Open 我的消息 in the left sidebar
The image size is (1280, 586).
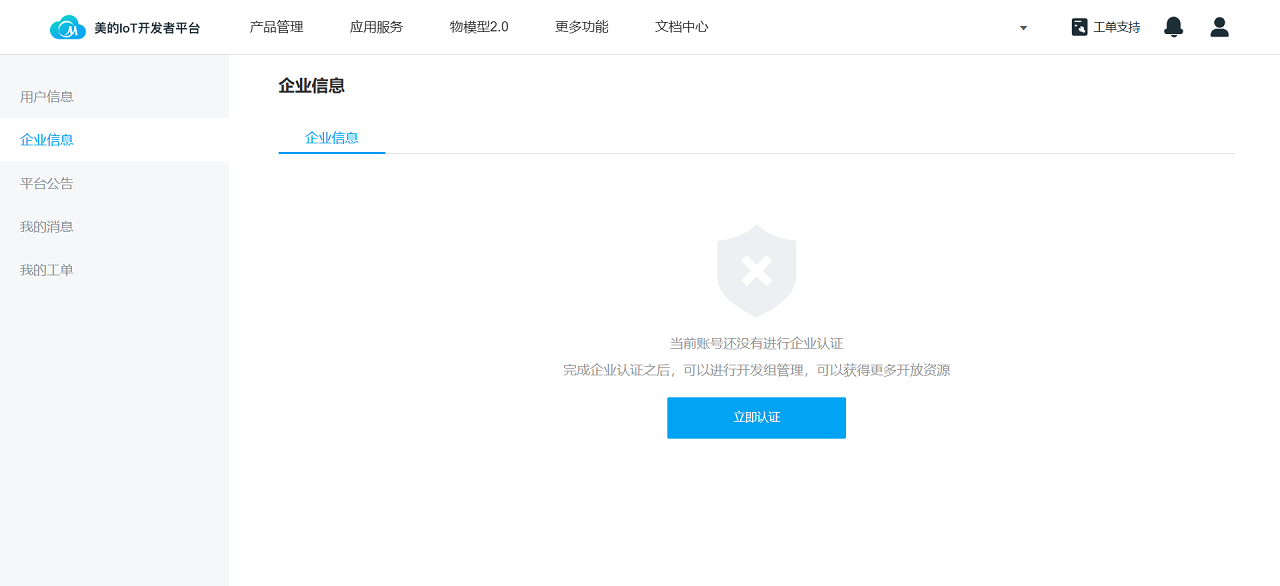point(47,227)
